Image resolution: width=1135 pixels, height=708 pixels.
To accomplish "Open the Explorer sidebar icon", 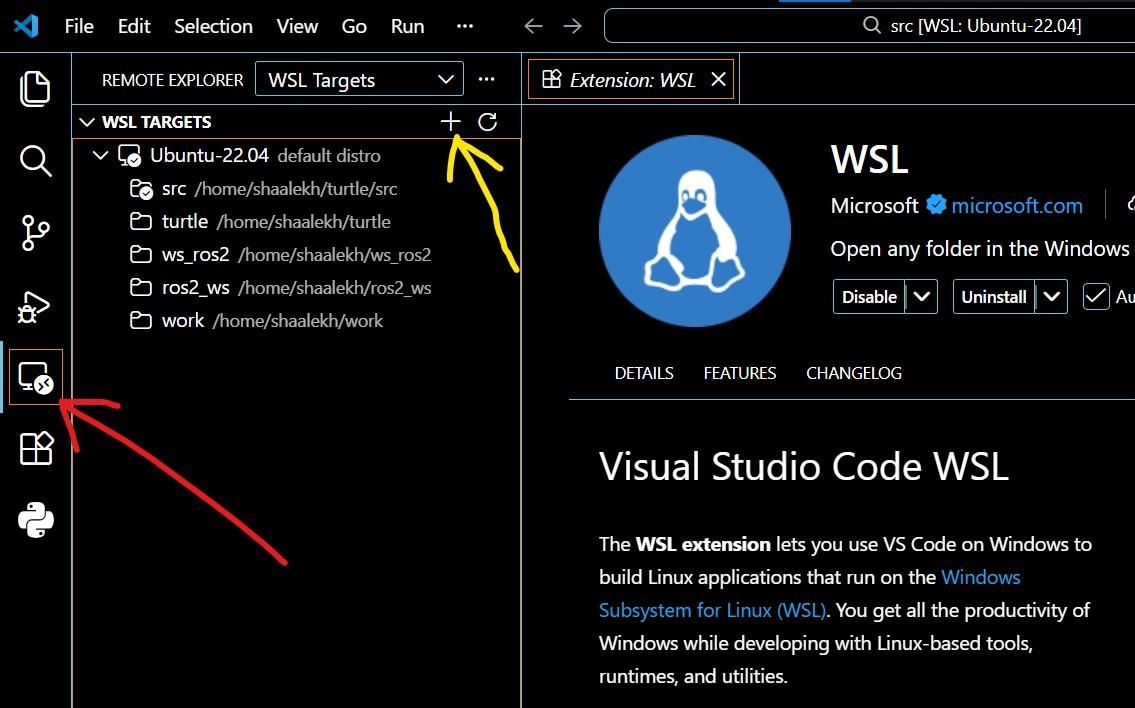I will 35,88.
